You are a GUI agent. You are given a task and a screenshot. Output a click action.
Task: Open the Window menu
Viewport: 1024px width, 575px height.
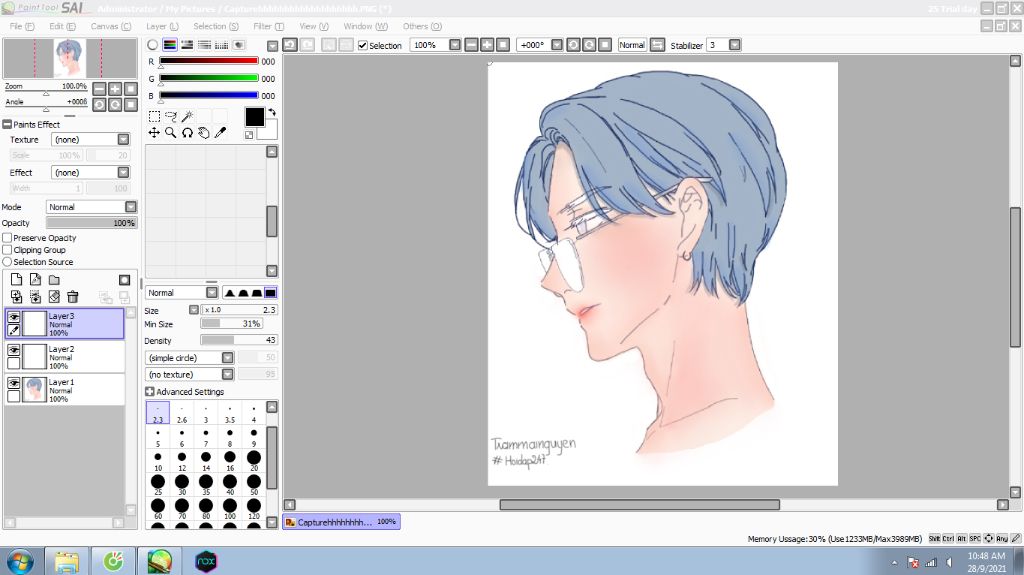coord(365,26)
